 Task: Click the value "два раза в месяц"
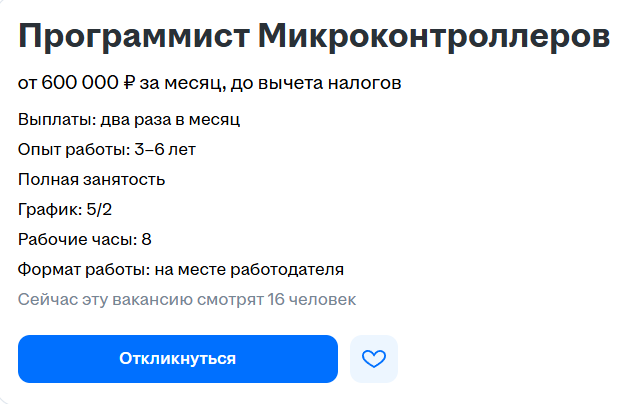point(170,120)
